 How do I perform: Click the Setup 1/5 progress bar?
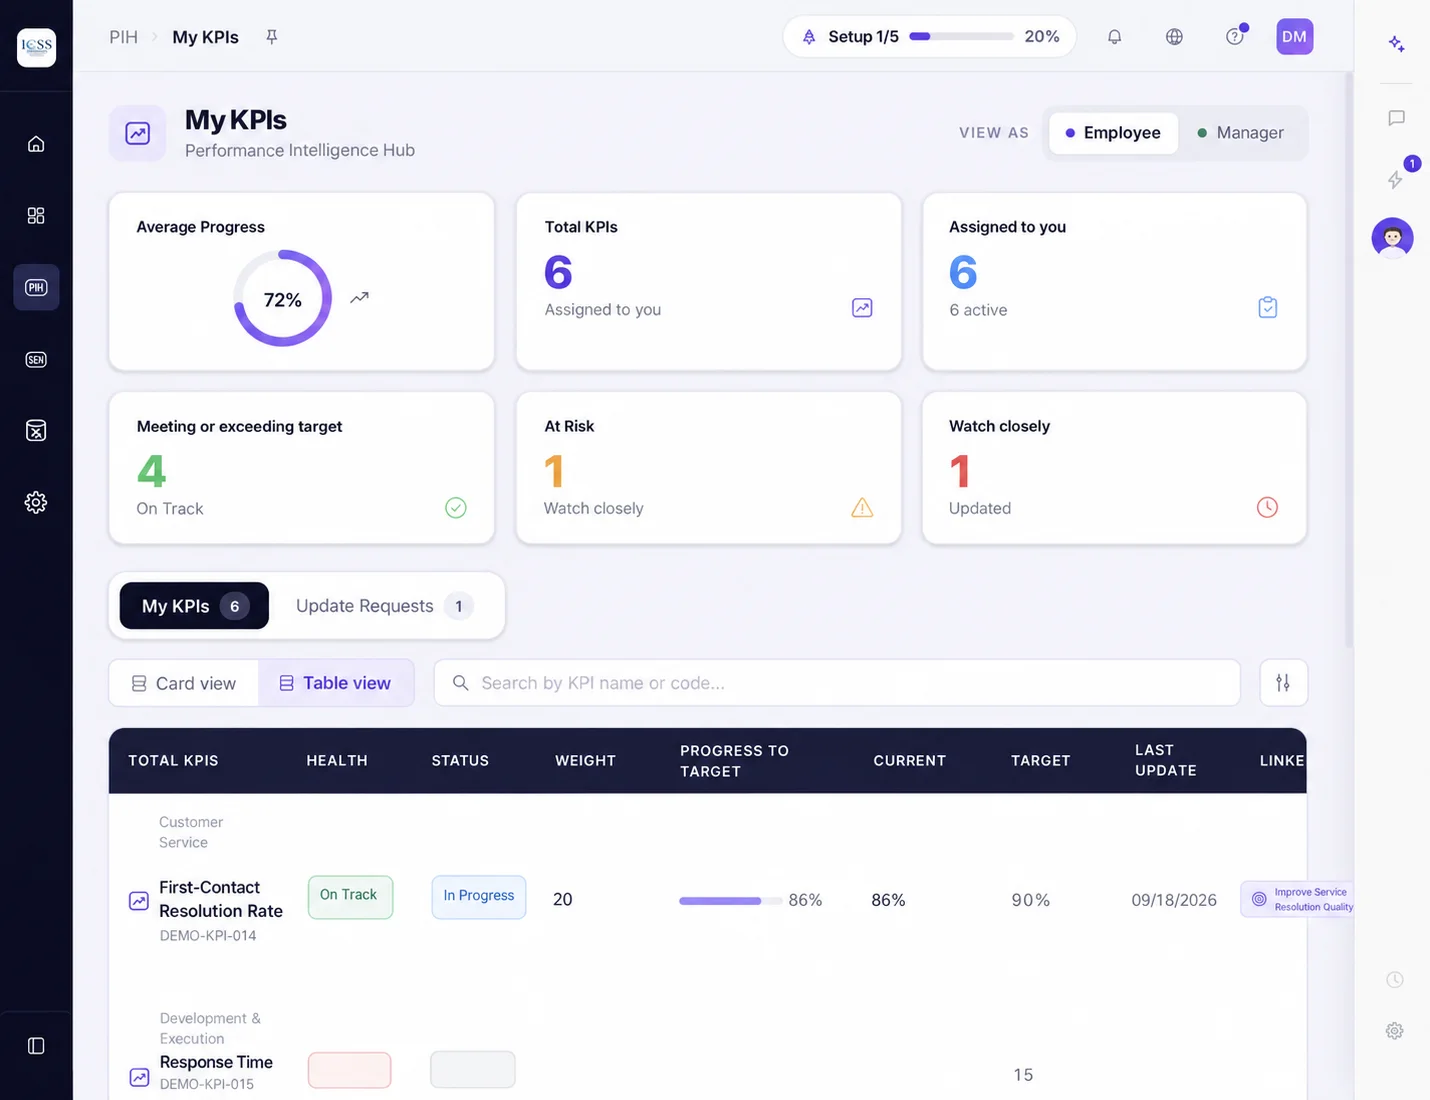pos(961,37)
